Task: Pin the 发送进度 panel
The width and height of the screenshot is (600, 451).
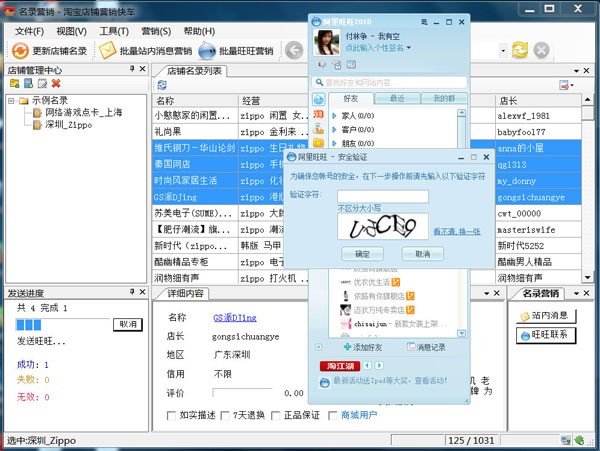Action: coord(132,292)
